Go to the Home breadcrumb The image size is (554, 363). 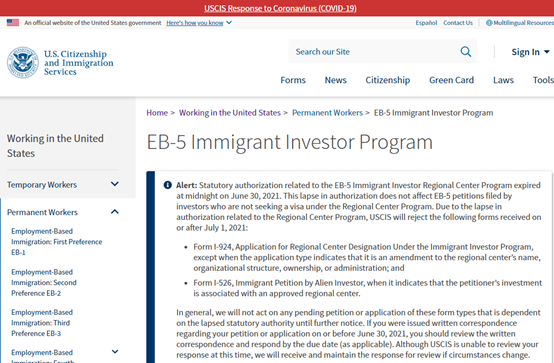point(157,113)
